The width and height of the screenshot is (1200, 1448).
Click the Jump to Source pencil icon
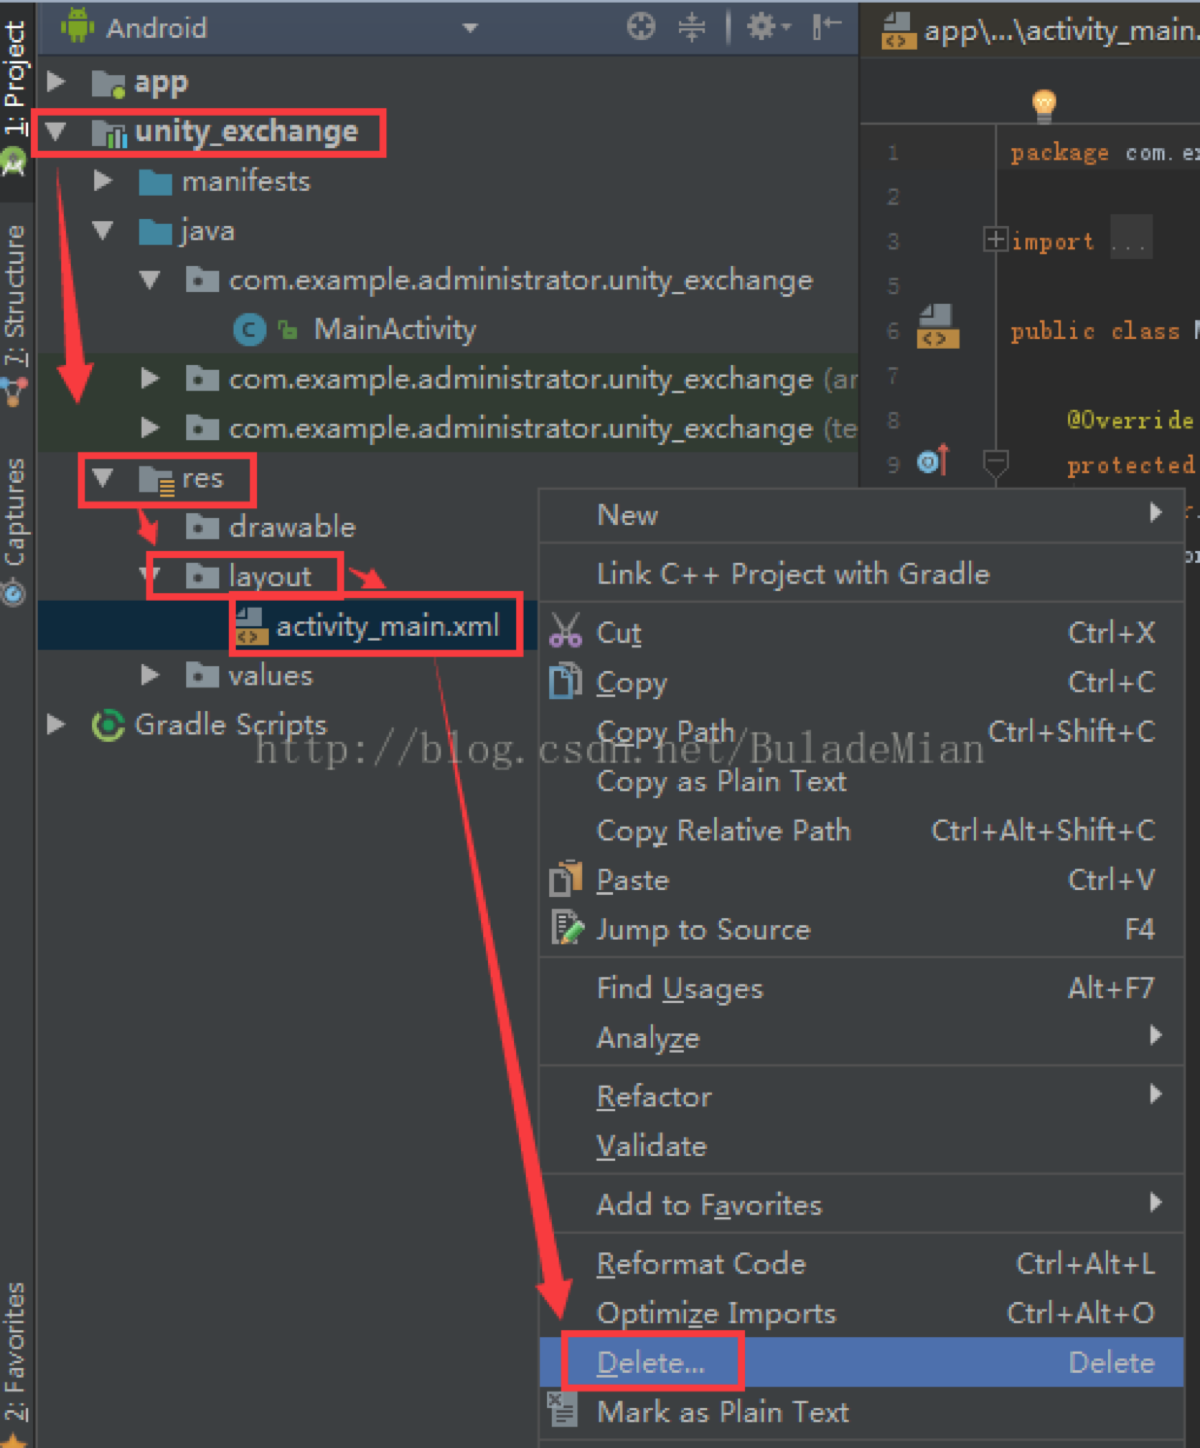[x=566, y=928]
